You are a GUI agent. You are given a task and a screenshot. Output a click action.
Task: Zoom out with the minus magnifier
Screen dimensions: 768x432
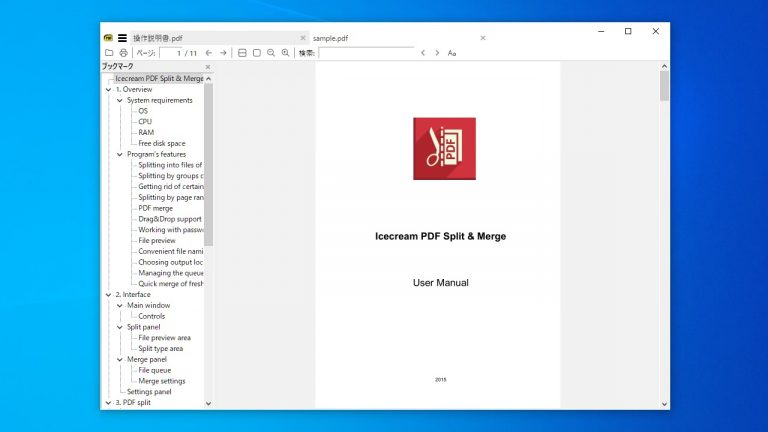coord(271,53)
